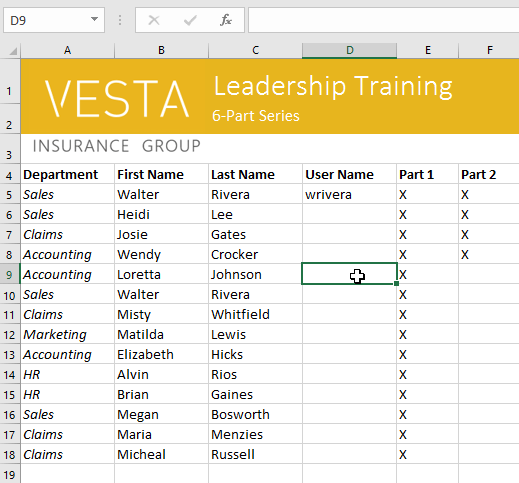
Task: Click the fill handle of cell D9
Action: point(396,283)
